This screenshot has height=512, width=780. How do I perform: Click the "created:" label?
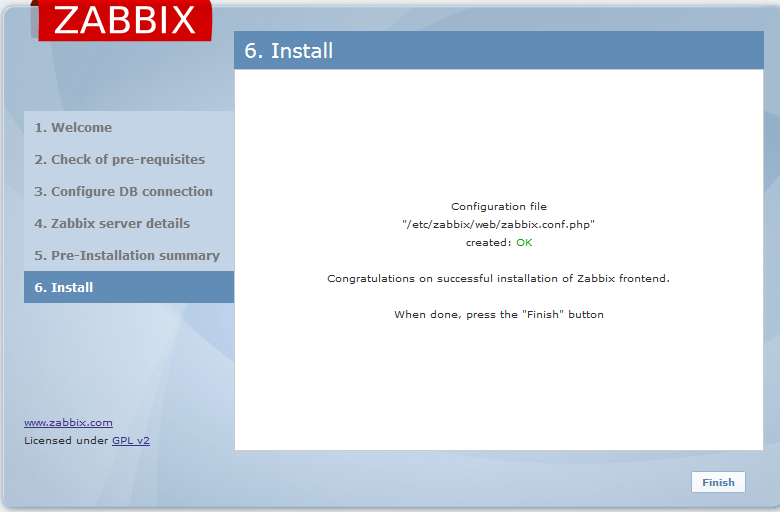(x=488, y=243)
